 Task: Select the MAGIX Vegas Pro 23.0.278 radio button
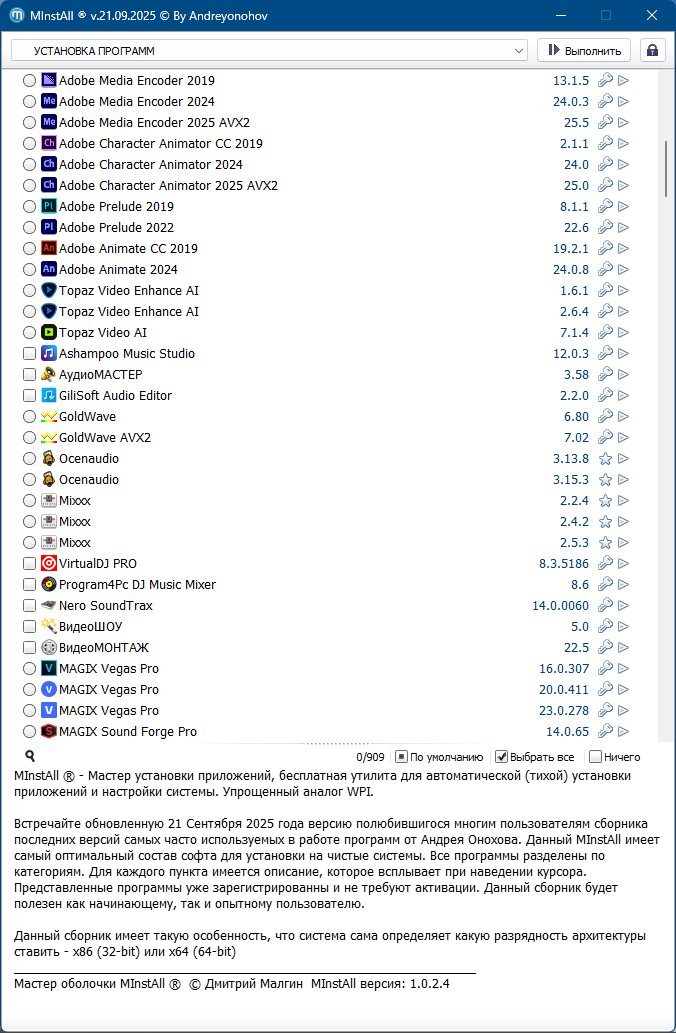point(29,711)
